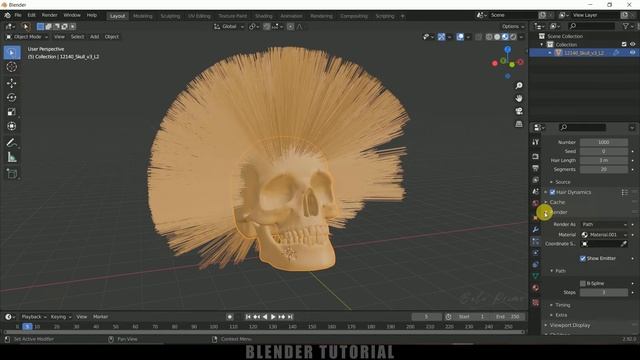Click the pan view hand icon

(519, 98)
